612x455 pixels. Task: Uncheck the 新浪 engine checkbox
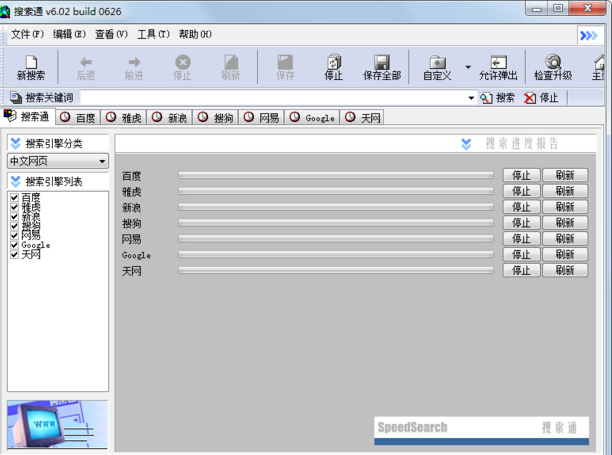pos(14,216)
